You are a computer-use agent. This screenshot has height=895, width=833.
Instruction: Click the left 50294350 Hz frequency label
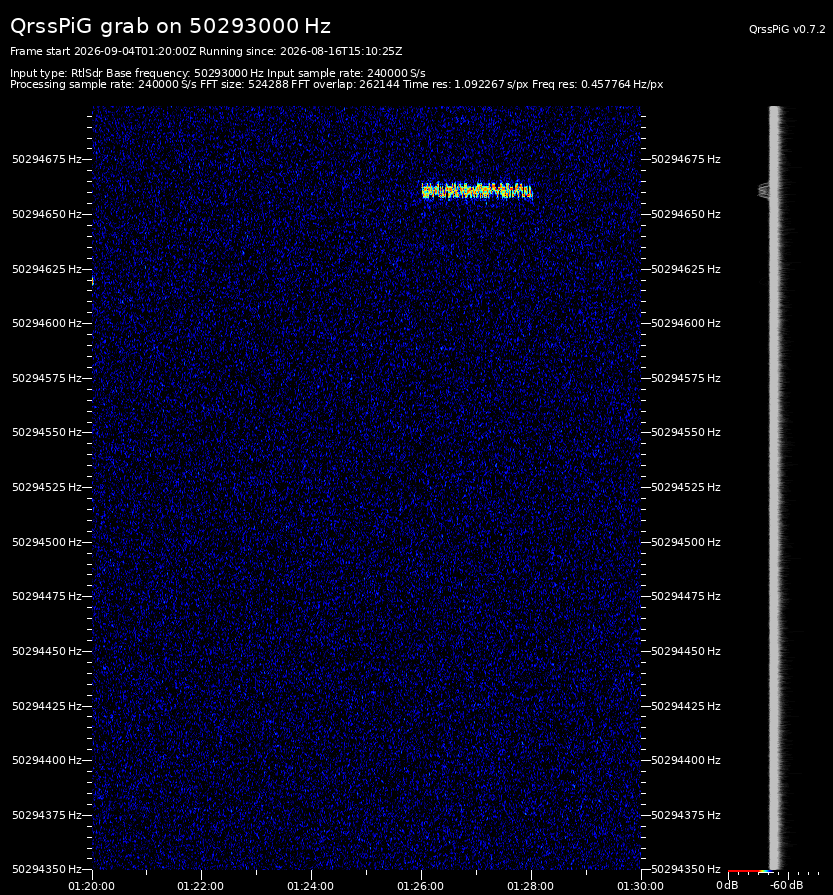[47, 869]
